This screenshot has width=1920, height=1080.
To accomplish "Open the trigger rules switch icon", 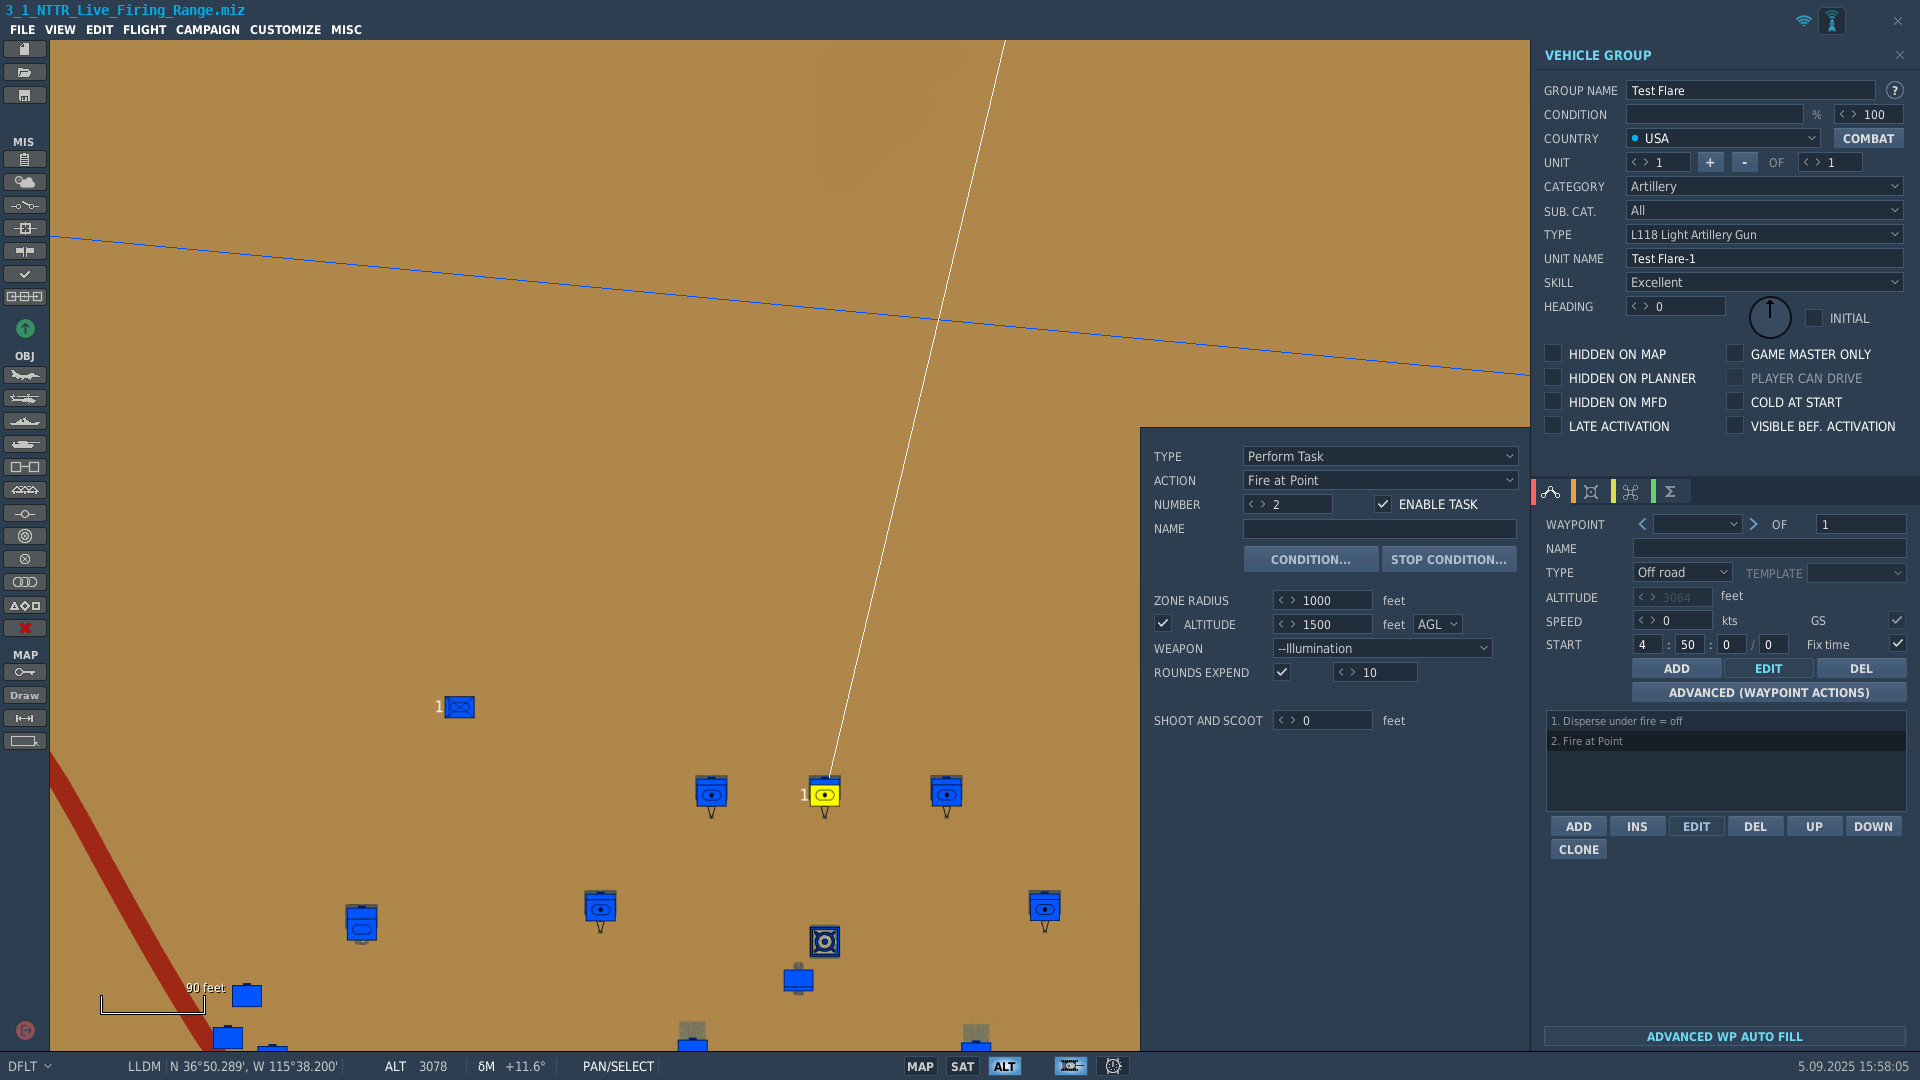I will pos(25,205).
